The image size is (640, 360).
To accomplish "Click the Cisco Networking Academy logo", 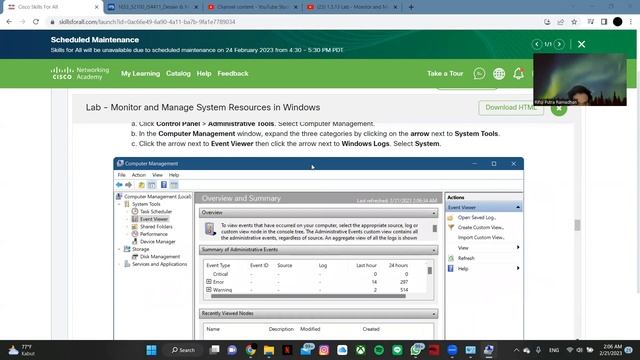I will 80,73.
